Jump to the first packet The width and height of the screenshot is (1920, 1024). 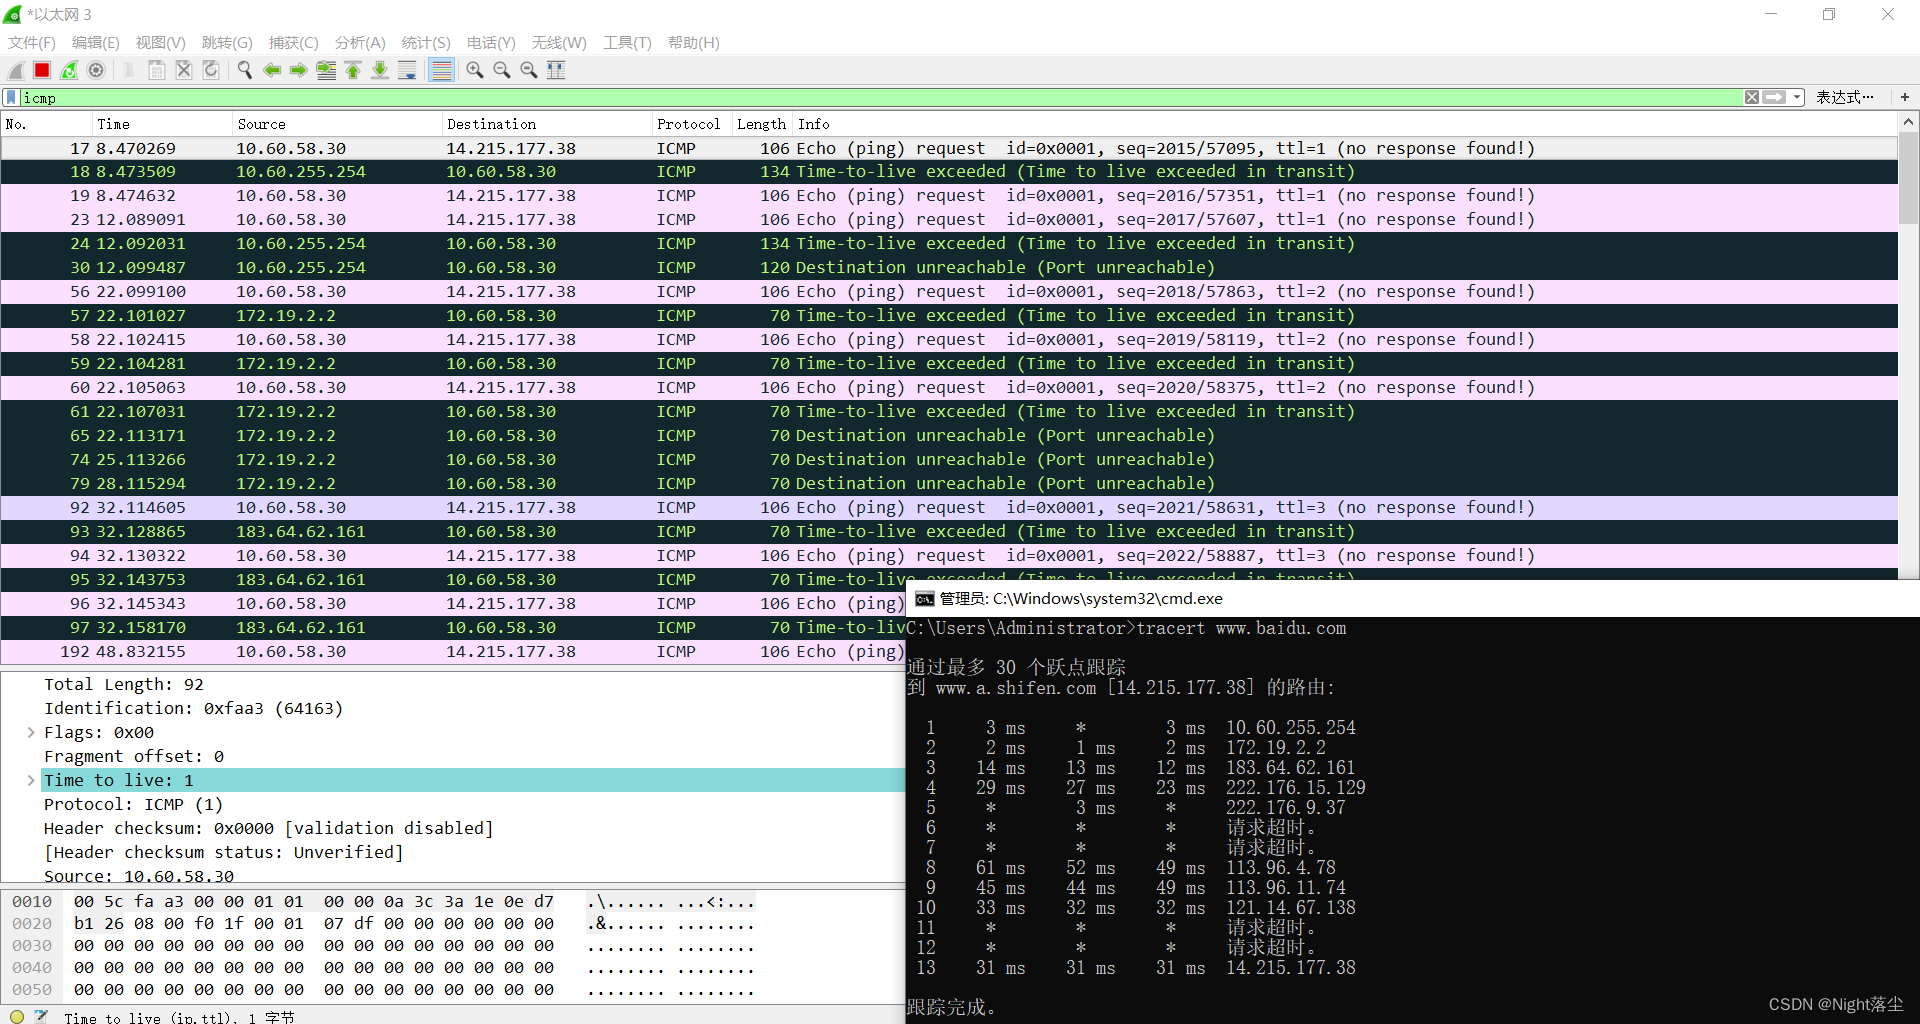tap(353, 70)
